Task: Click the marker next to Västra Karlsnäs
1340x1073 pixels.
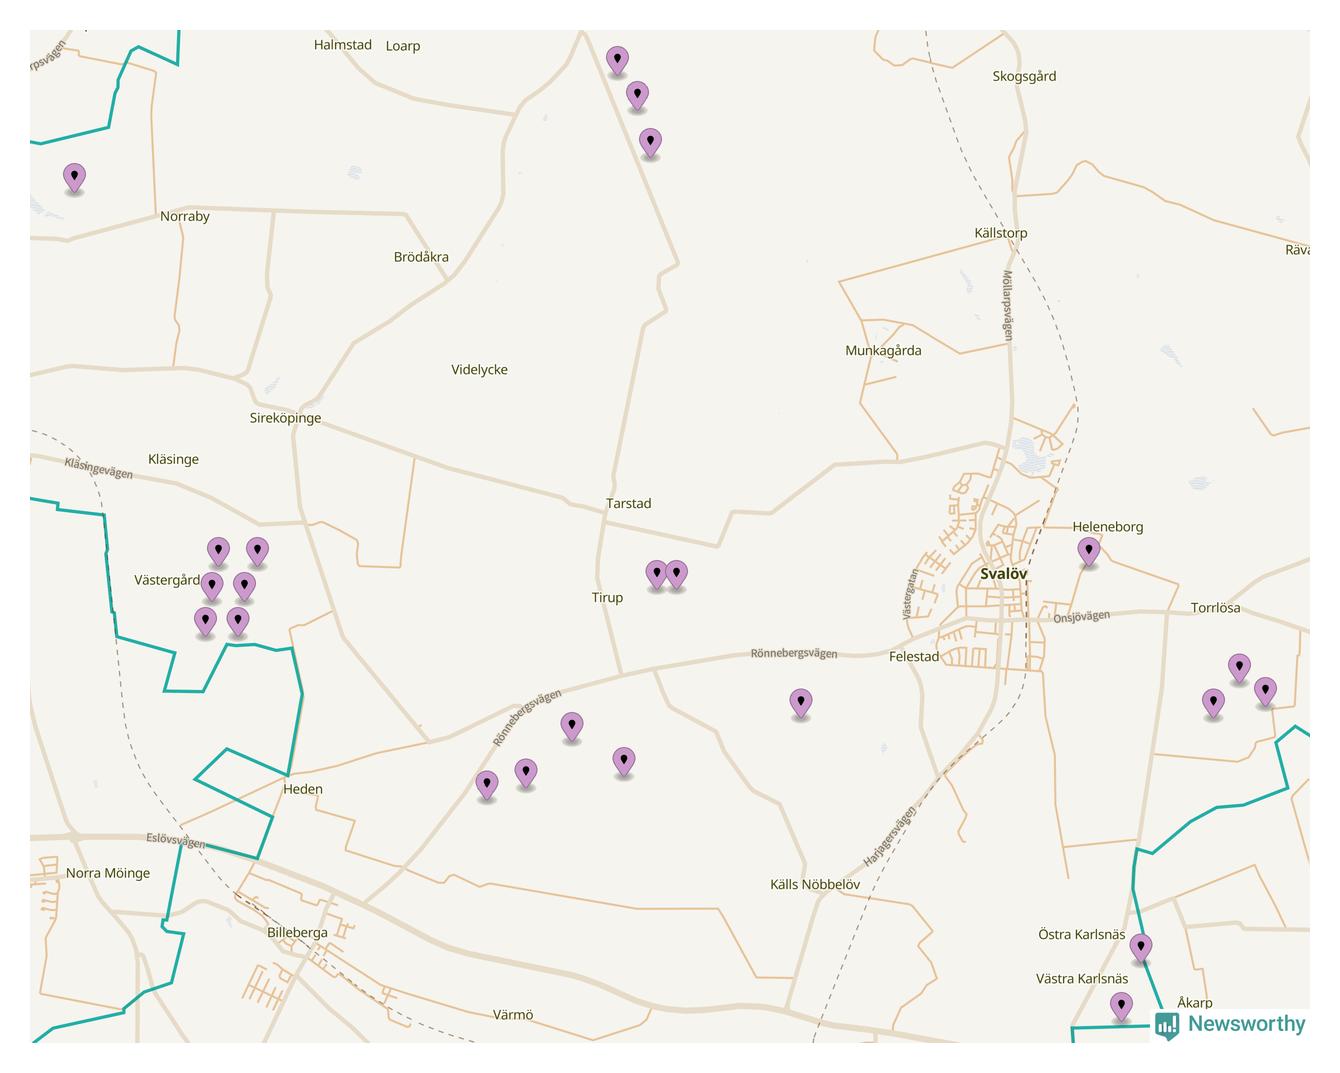Action: pos(1122,1005)
